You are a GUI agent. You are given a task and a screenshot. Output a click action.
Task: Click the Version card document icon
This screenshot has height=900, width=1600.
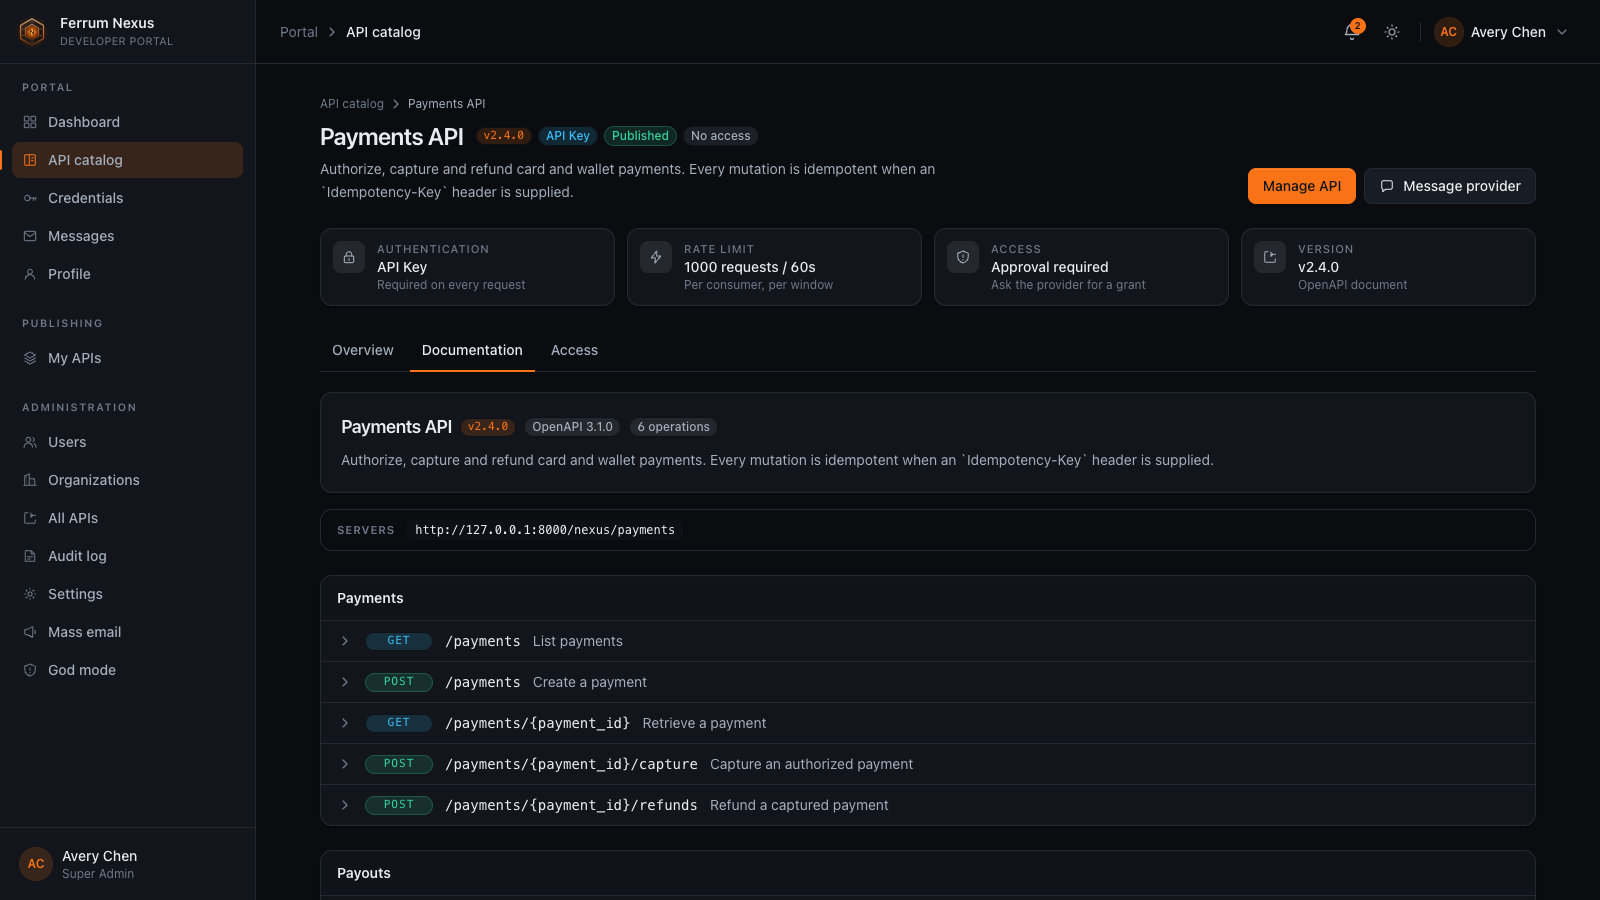tap(1270, 257)
